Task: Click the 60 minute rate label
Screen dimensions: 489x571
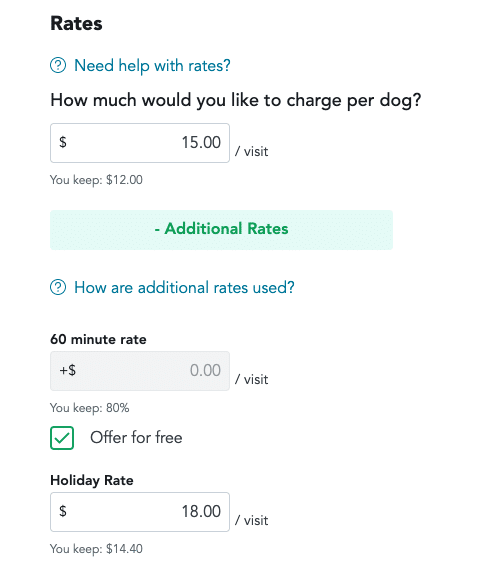Action: pos(98,339)
